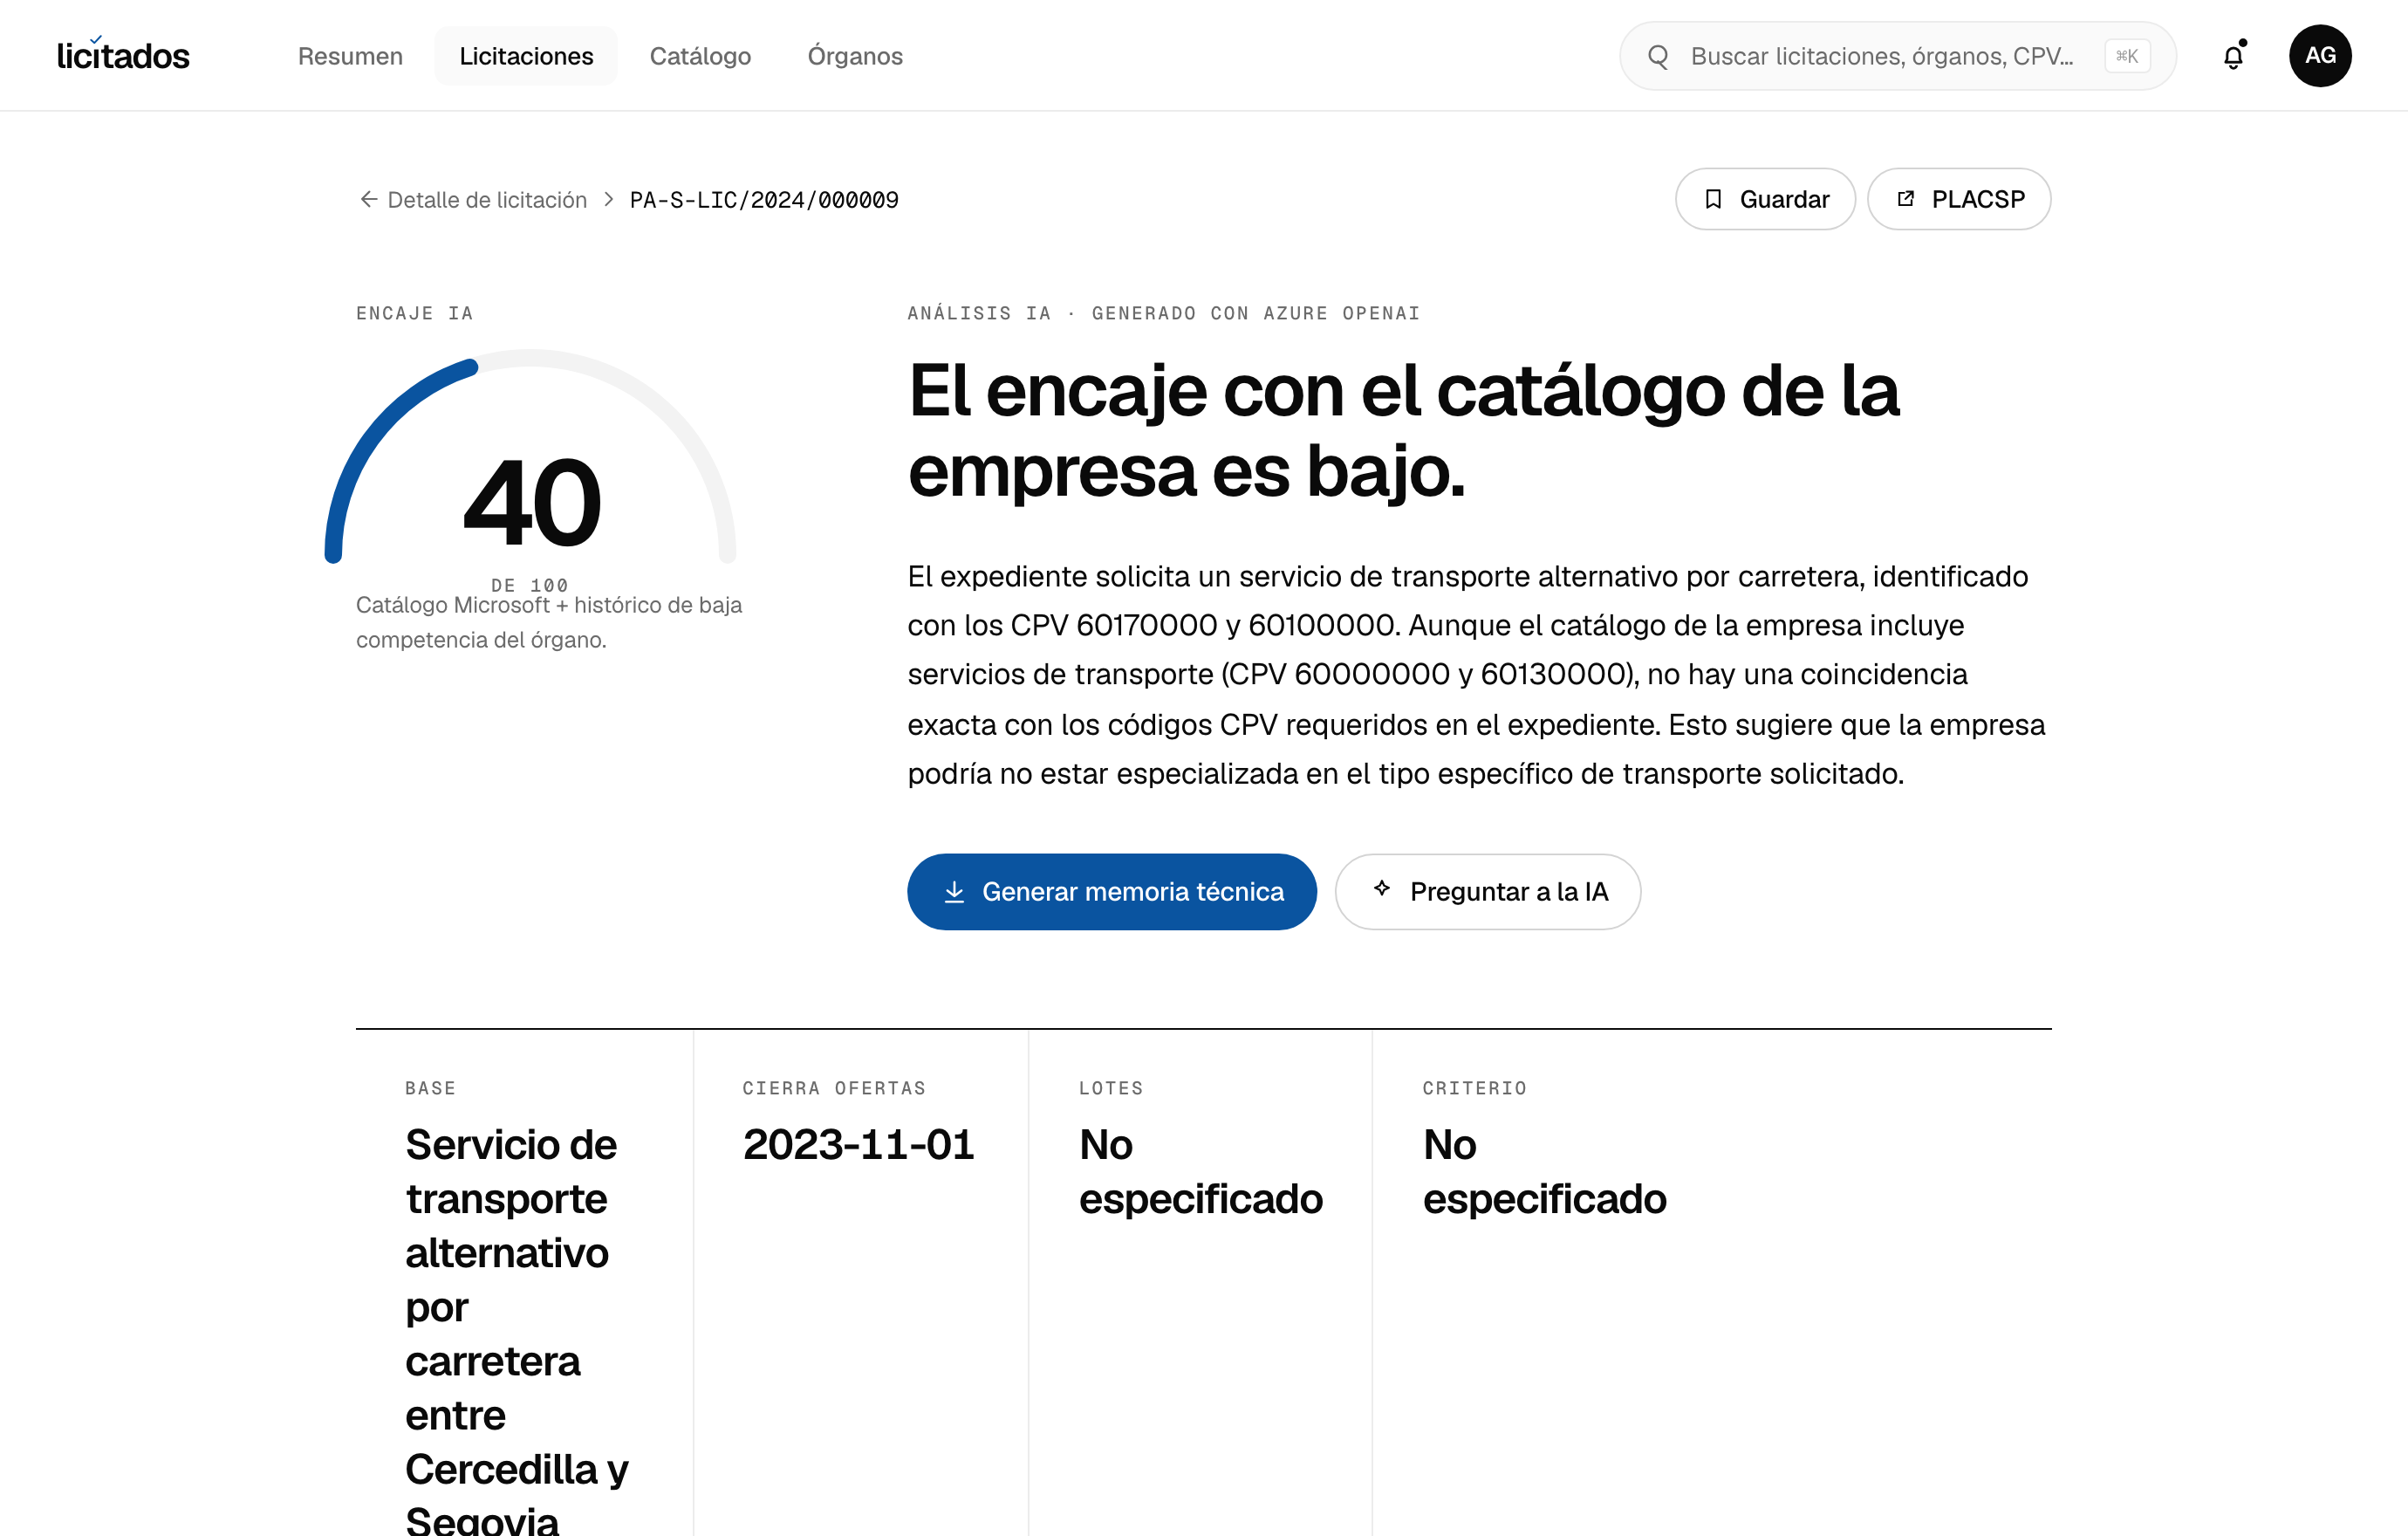Viewport: 2408px width, 1536px height.
Task: Click the download icon in Generar memoria técnica
Action: click(x=954, y=891)
